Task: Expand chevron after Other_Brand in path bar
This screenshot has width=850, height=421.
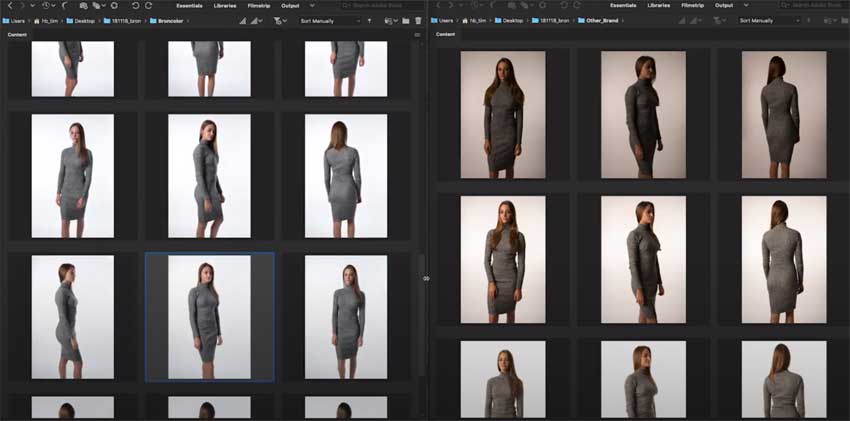Action: (x=623, y=21)
